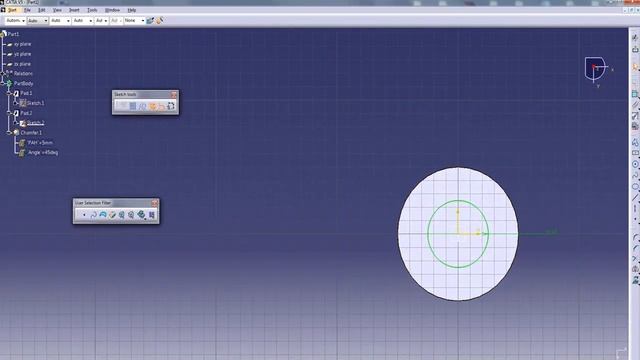Open the Start menu
This screenshot has width=640, height=360.
(12, 10)
